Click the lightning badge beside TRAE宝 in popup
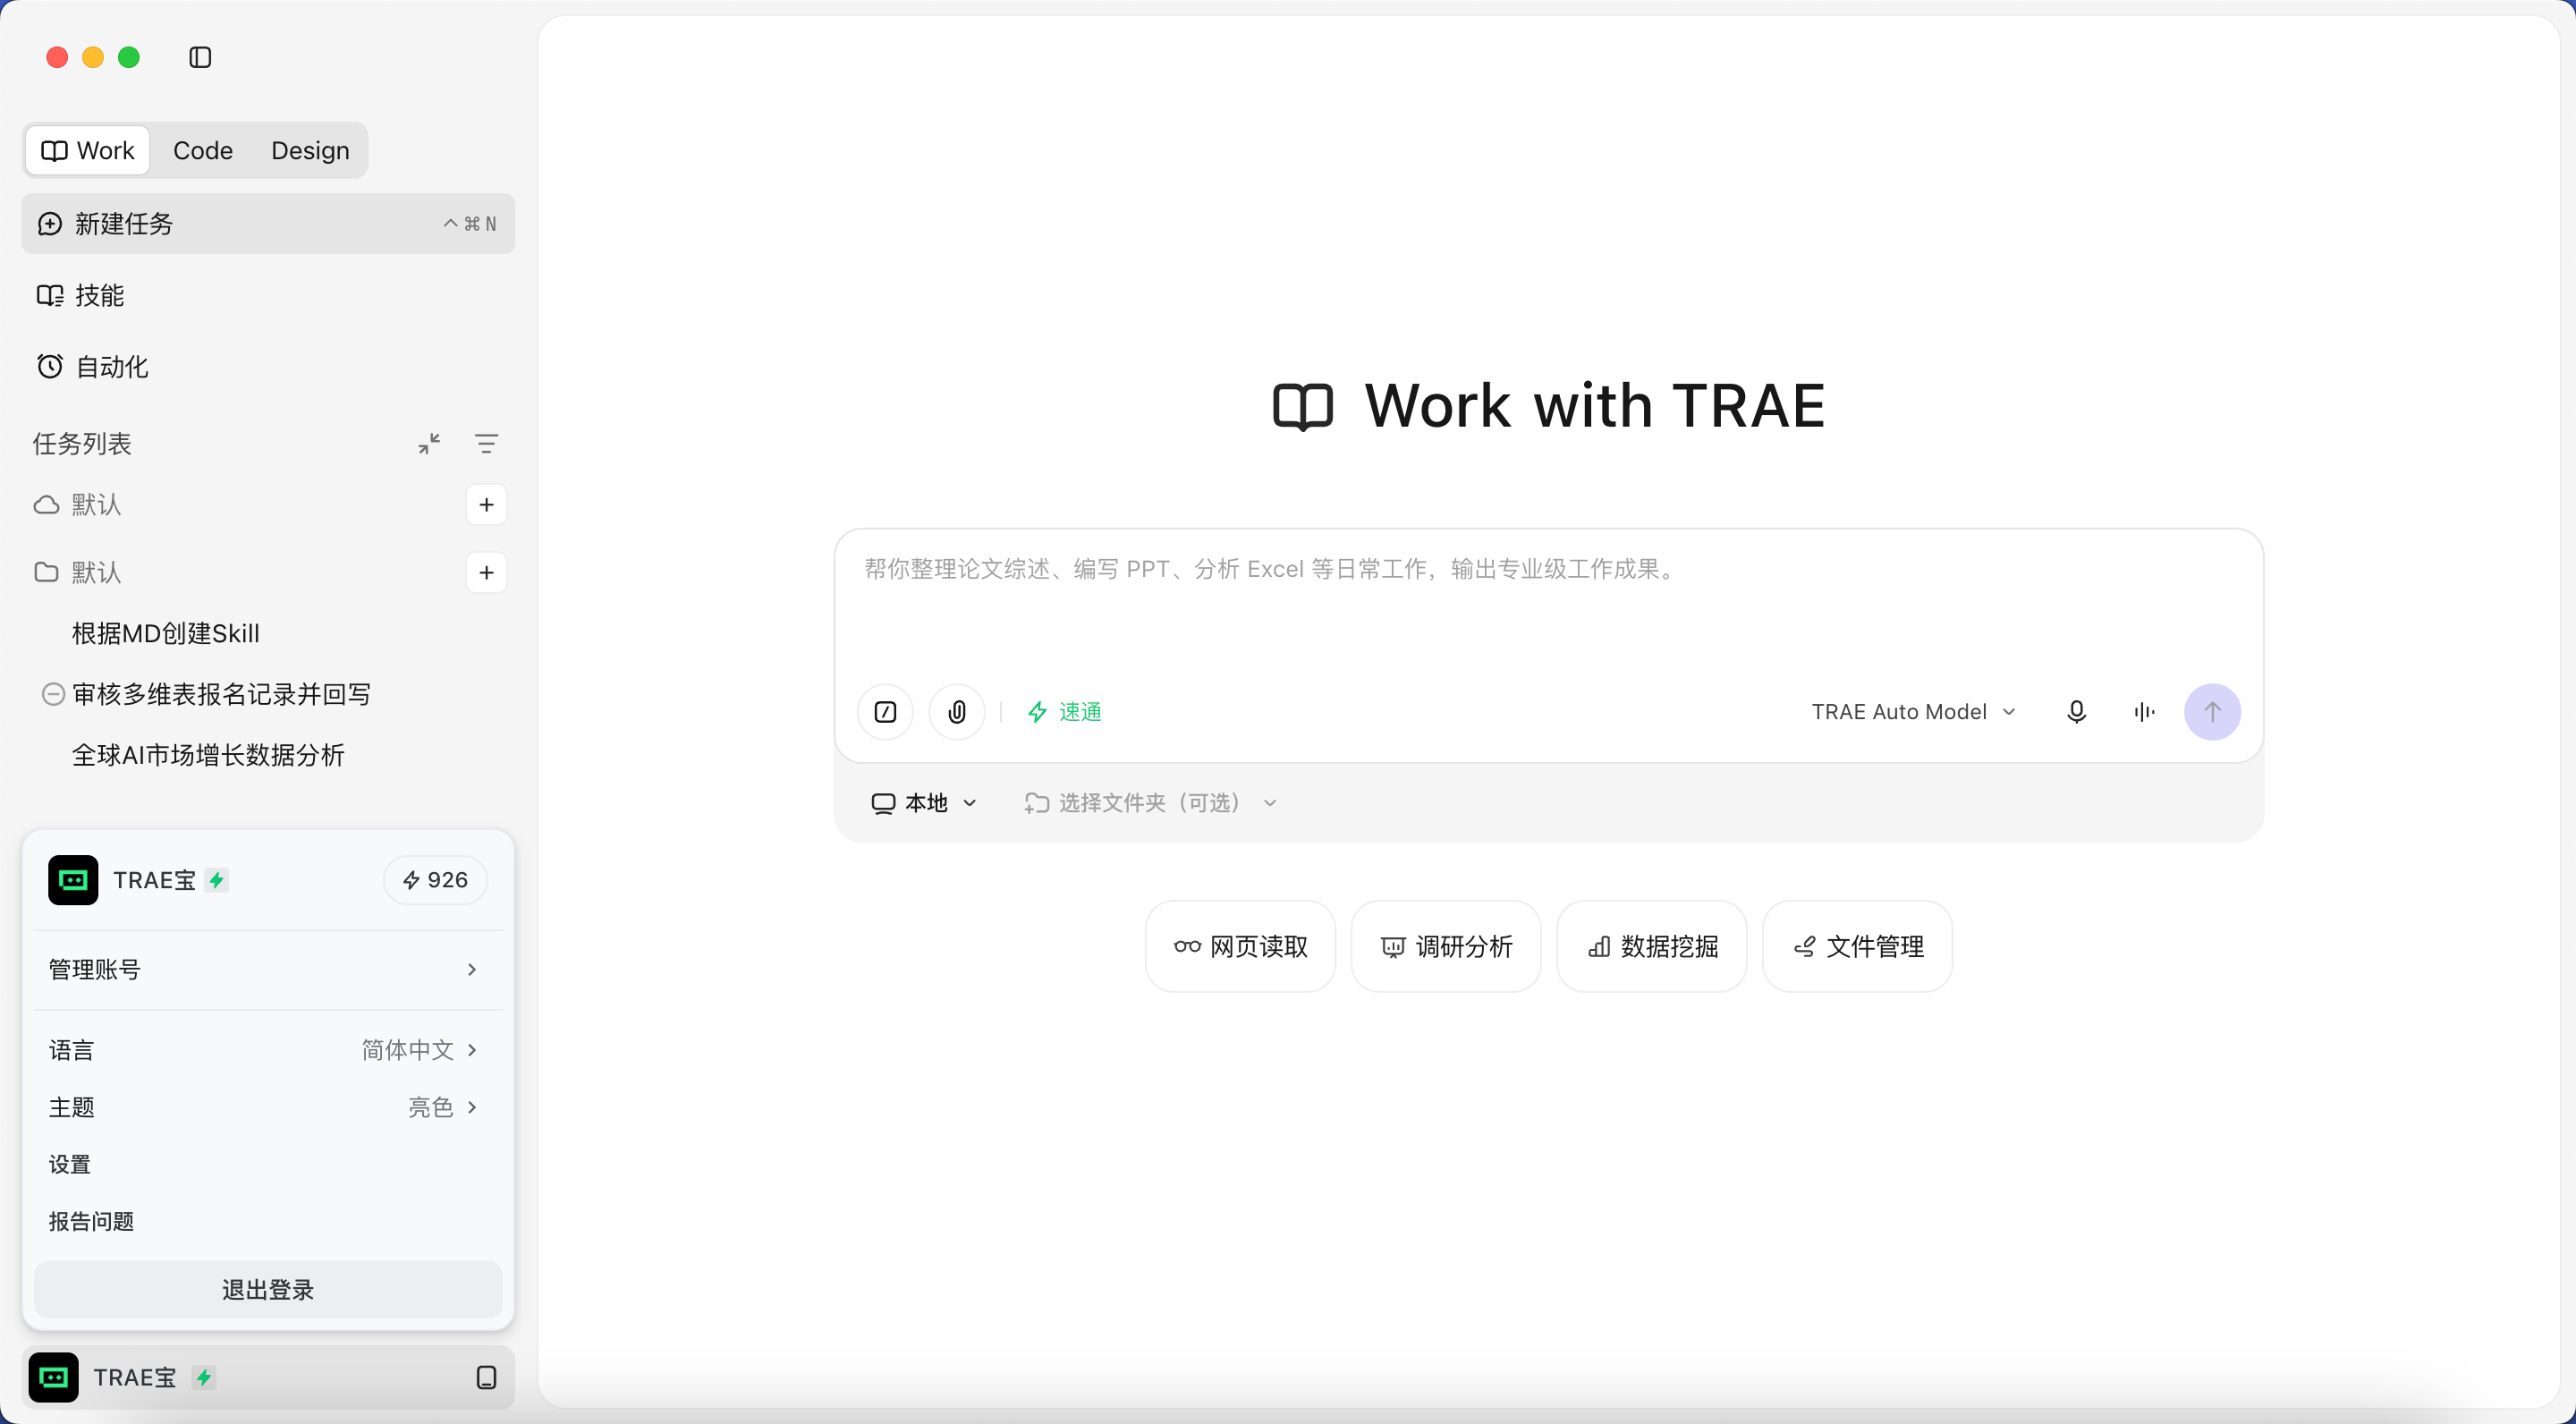 [x=216, y=880]
